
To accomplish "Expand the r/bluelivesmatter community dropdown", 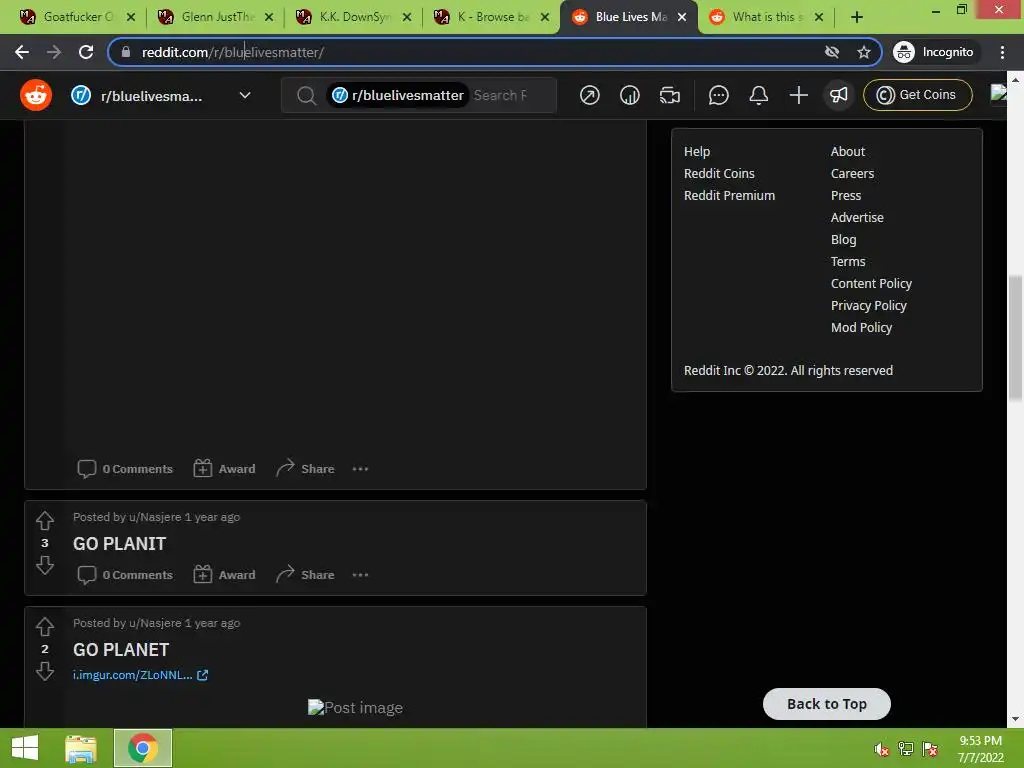I will [245, 95].
